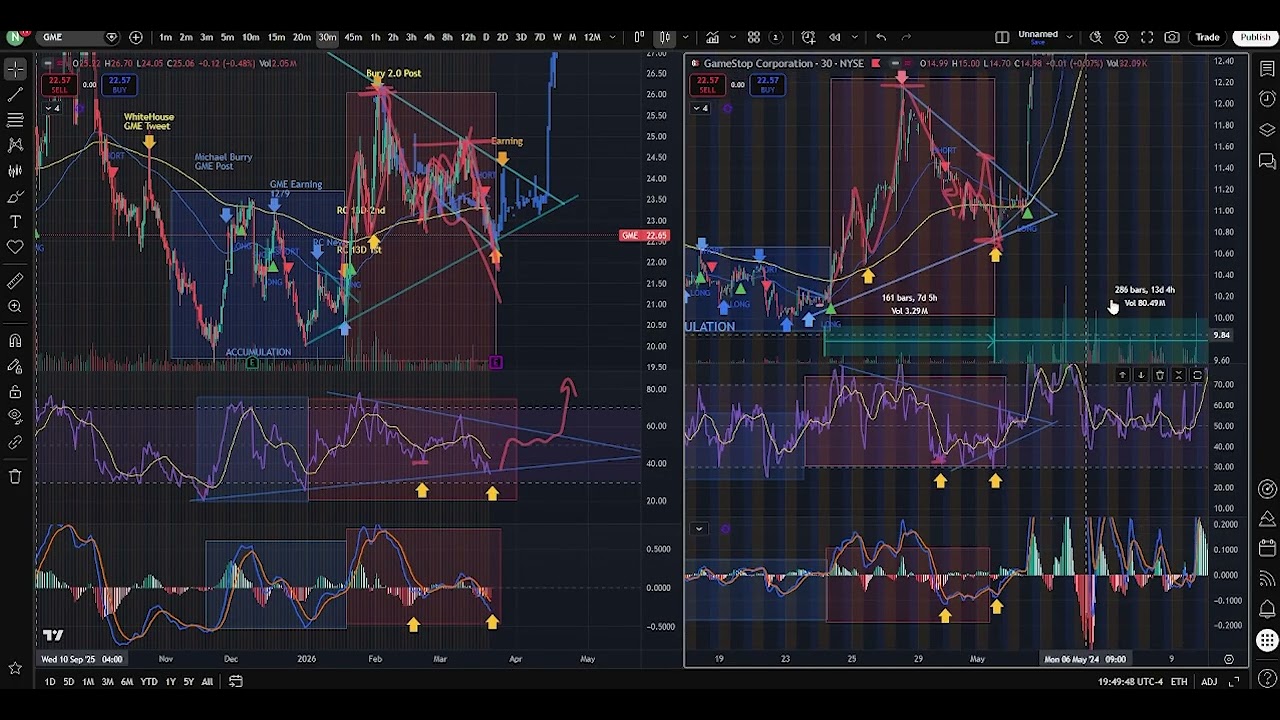Screen dimensions: 1280x720
Task: Expand the chart type dropdown arrow
Action: tap(686, 37)
